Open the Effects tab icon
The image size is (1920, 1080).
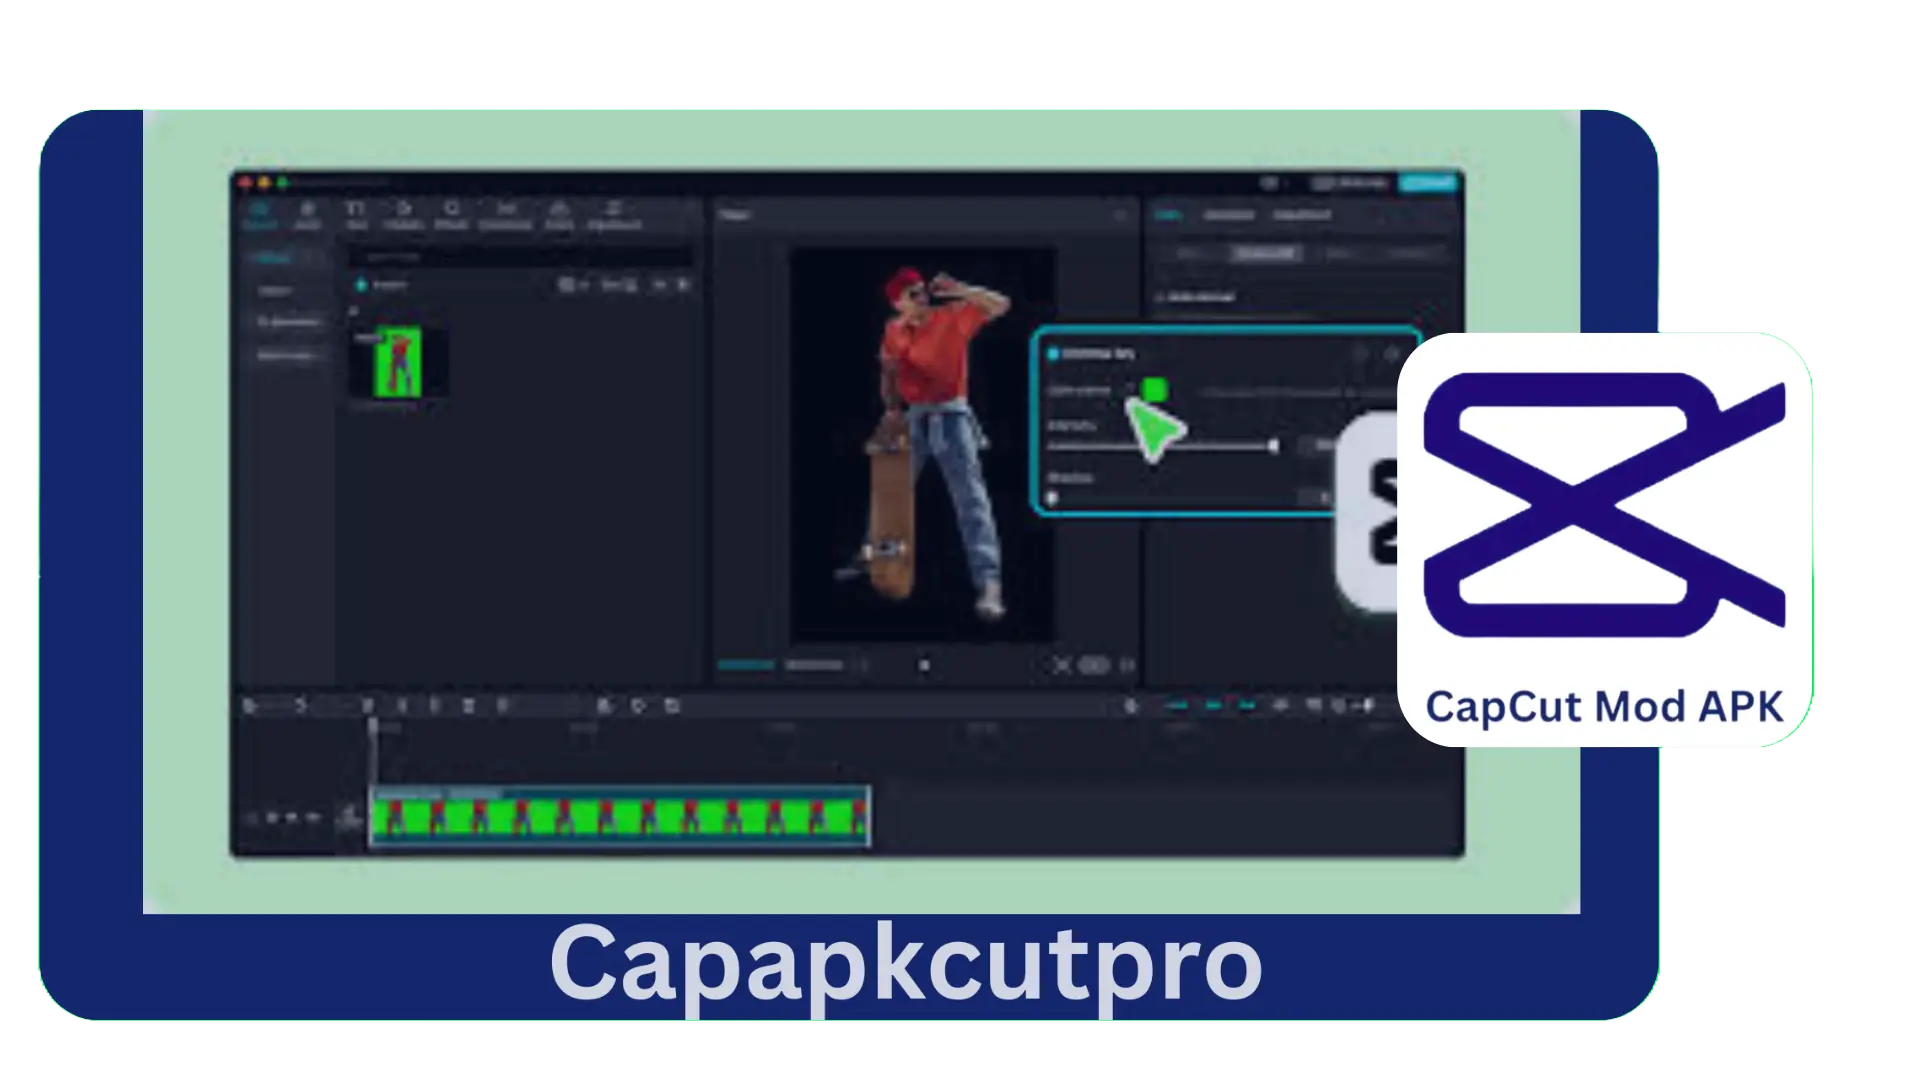[452, 215]
